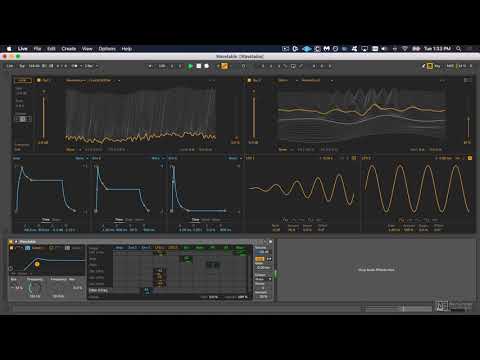This screenshot has width=480, height=360.
Task: Open the Edit menu
Action: pyautogui.click(x=51, y=49)
